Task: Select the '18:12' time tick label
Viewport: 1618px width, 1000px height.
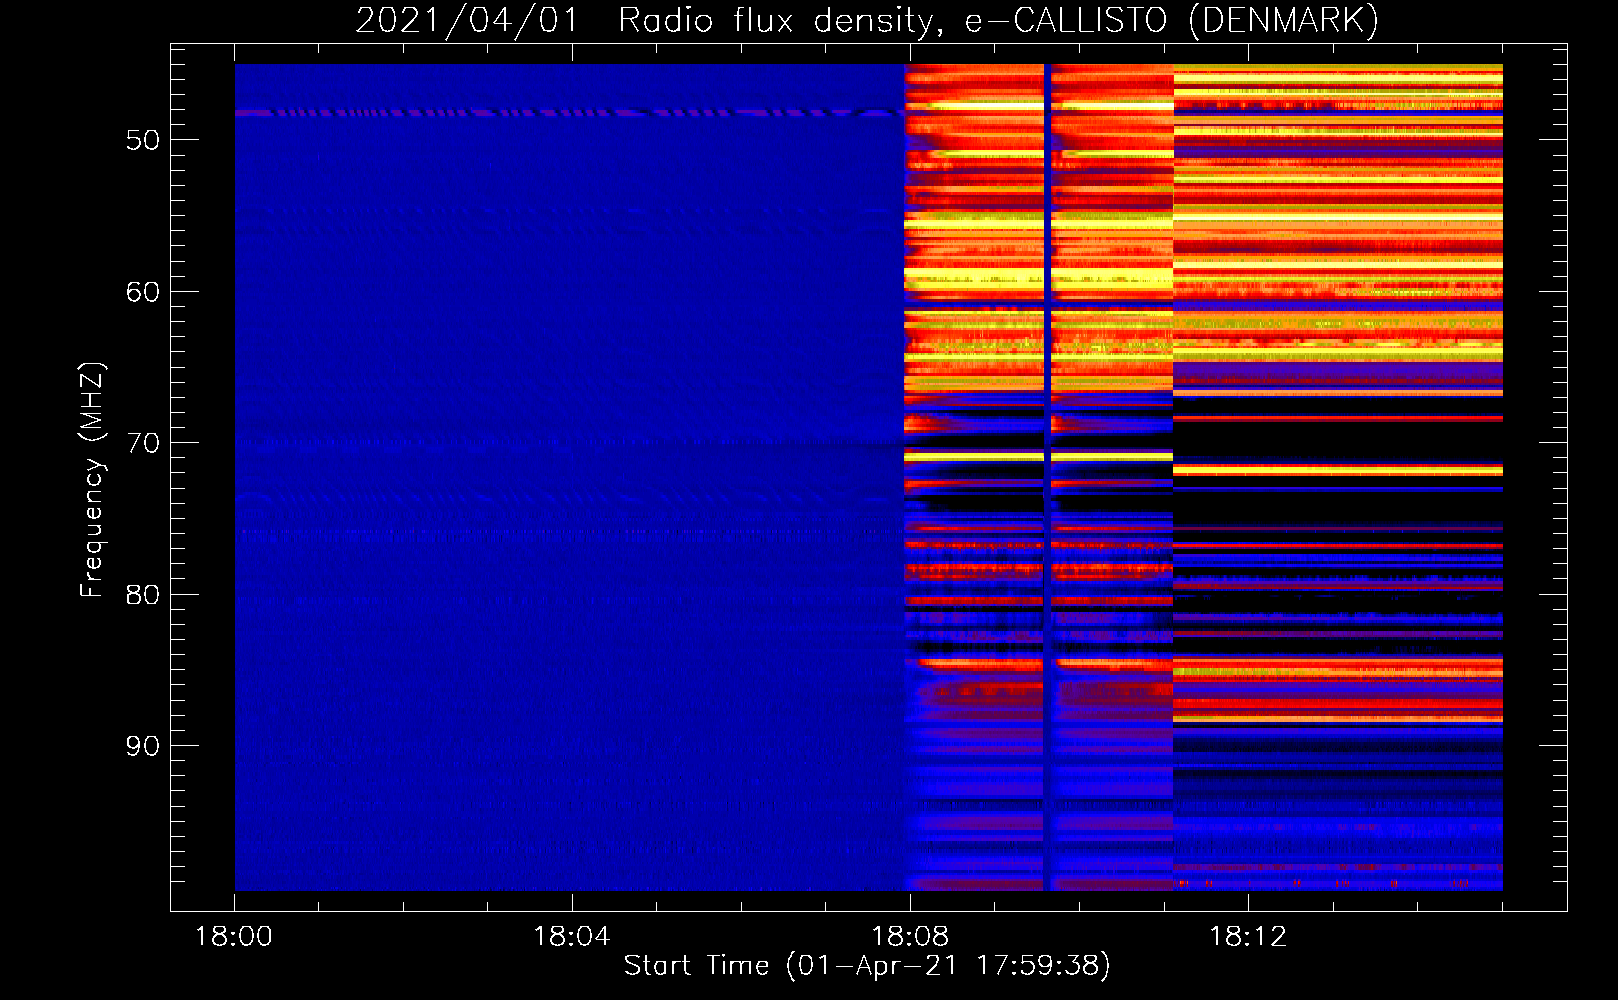Action: 1248,937
